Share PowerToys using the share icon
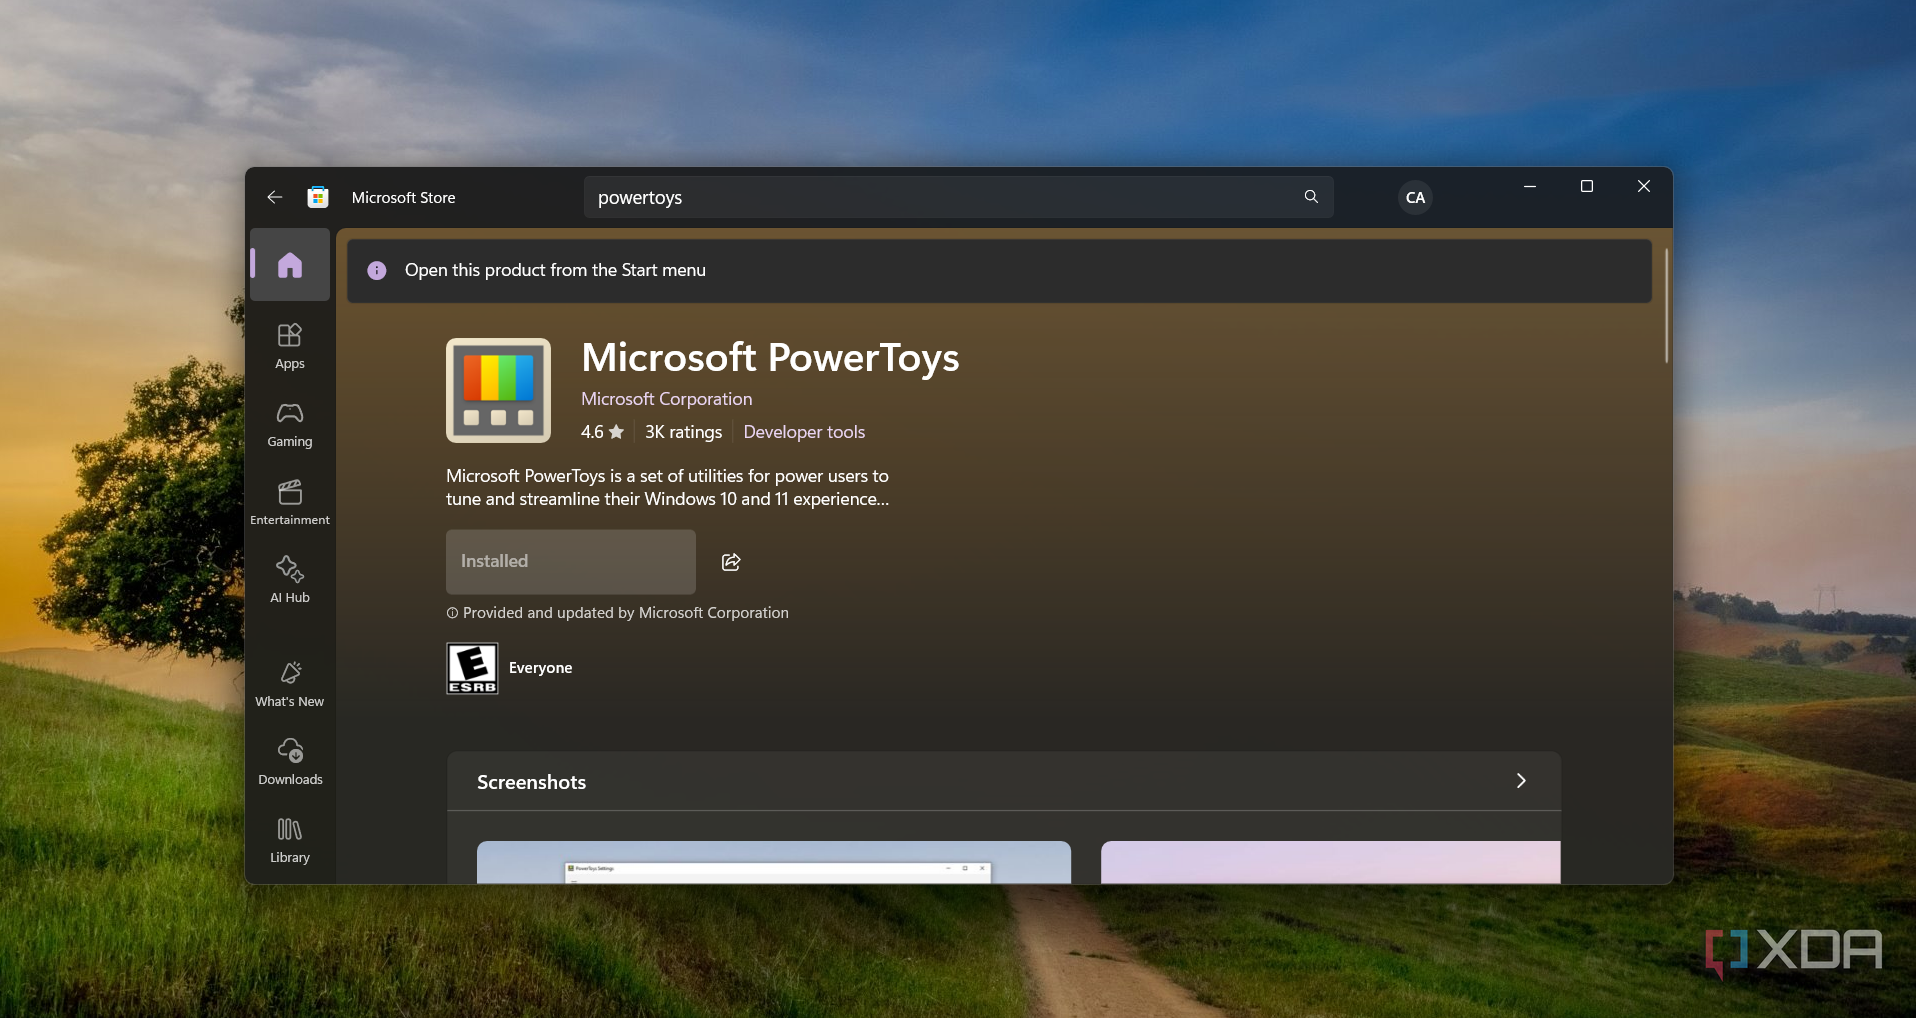1916x1018 pixels. tap(731, 562)
